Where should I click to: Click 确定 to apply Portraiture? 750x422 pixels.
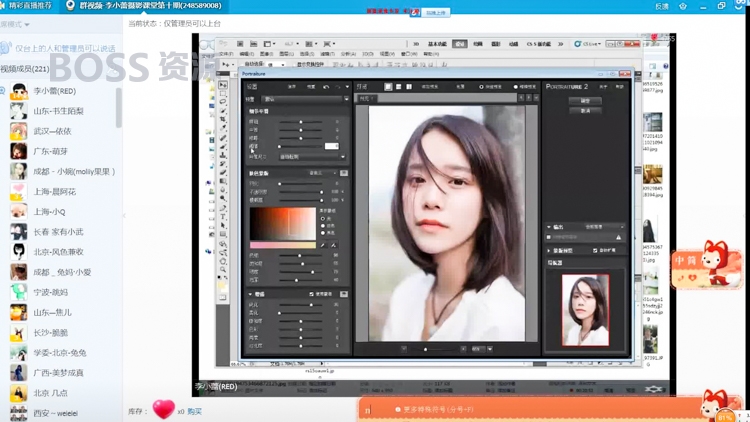pyautogui.click(x=585, y=101)
